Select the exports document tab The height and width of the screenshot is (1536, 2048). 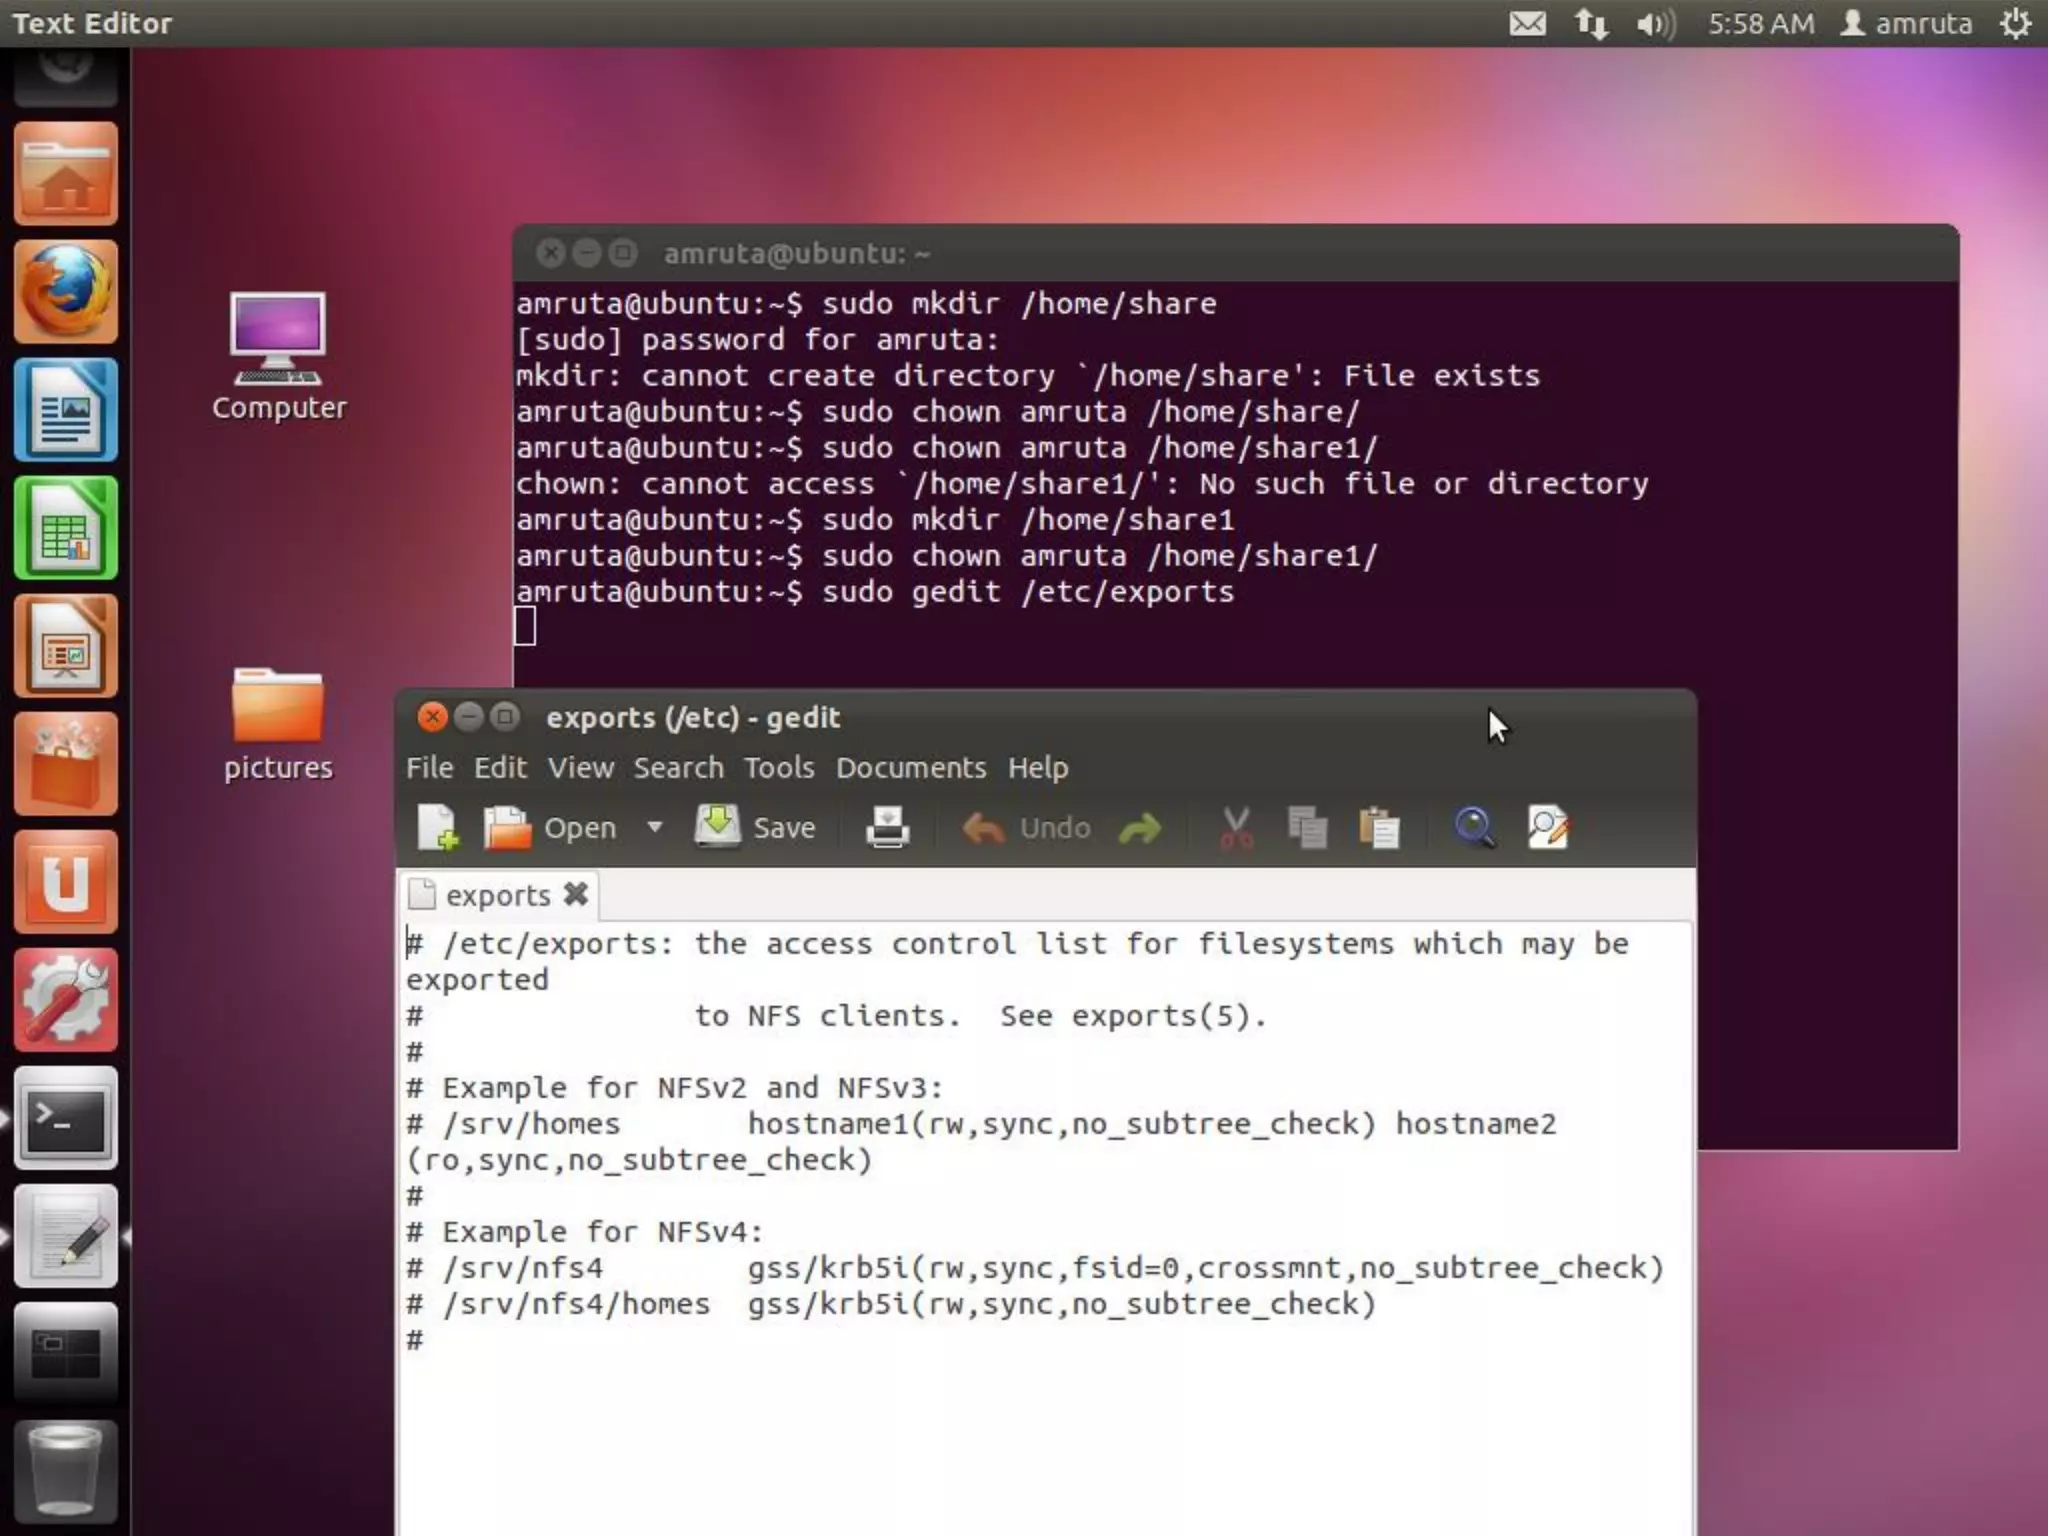tap(497, 895)
